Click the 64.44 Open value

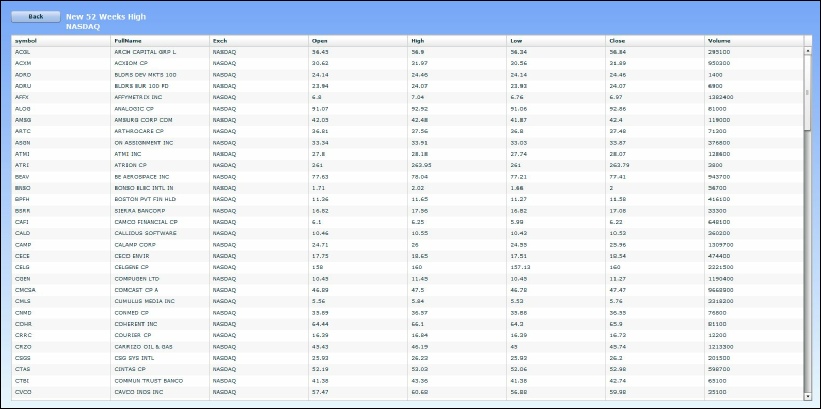tap(320, 324)
